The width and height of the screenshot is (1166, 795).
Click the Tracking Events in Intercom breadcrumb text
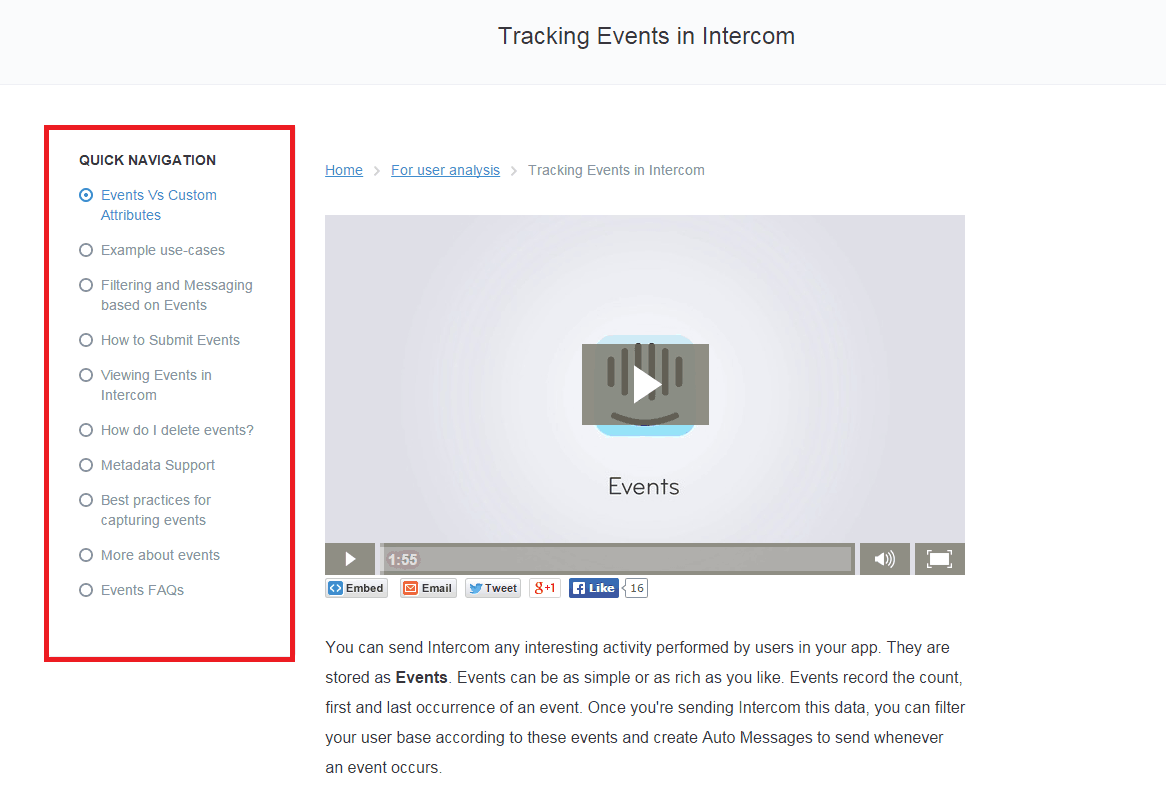click(x=616, y=170)
